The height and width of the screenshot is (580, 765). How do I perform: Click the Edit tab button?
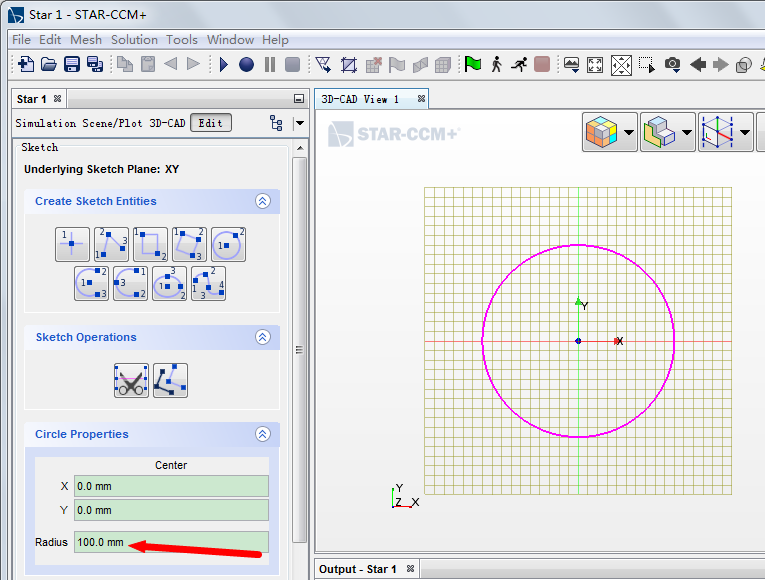pyautogui.click(x=210, y=123)
